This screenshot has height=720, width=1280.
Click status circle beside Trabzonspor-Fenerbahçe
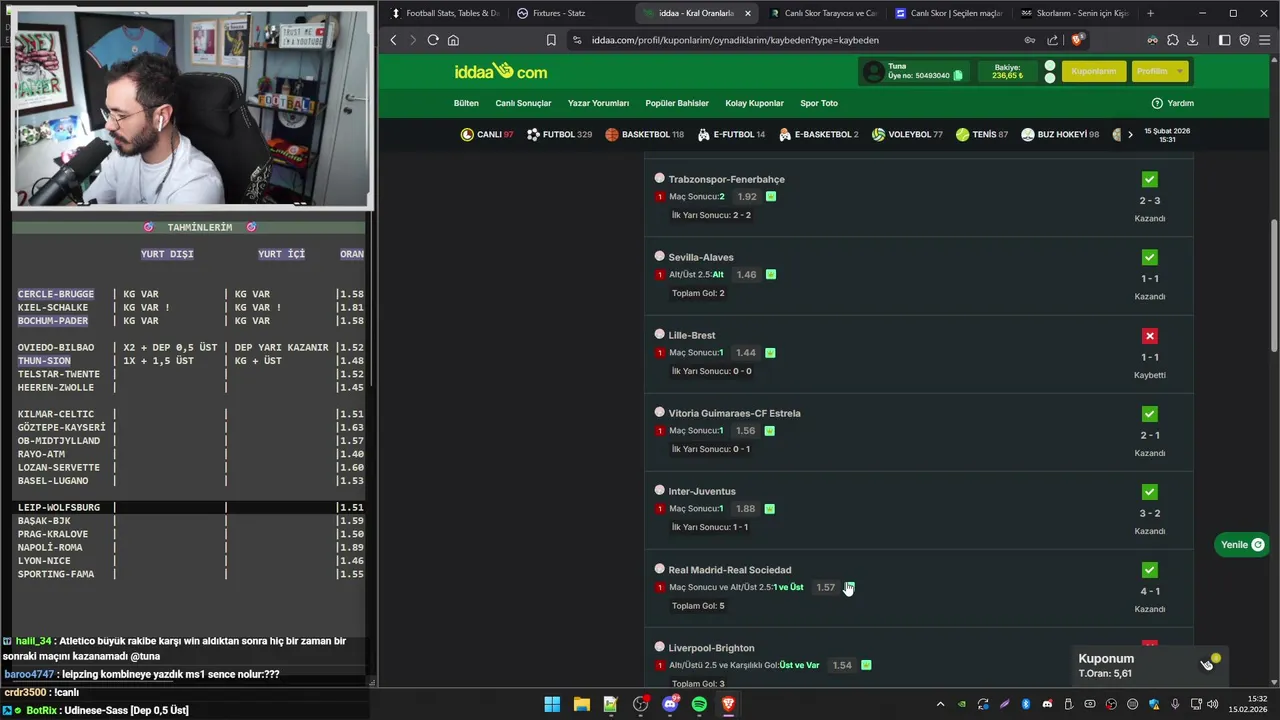click(x=659, y=178)
